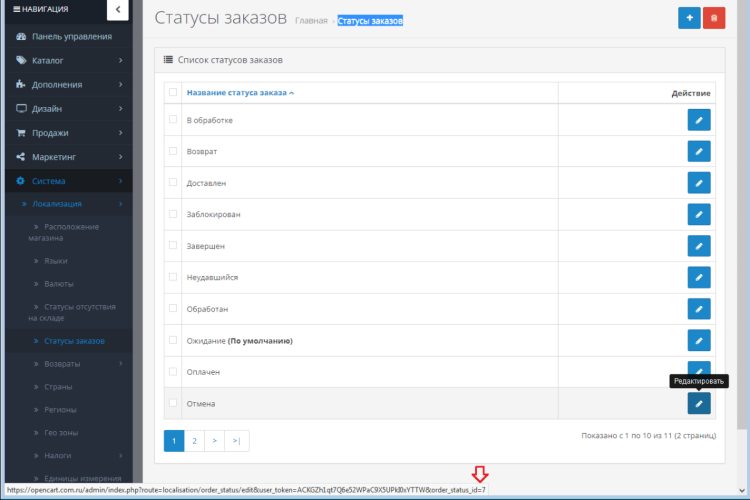Edit the "Неудавшийся" order status
Screen dimensions: 750x500
(x=699, y=277)
